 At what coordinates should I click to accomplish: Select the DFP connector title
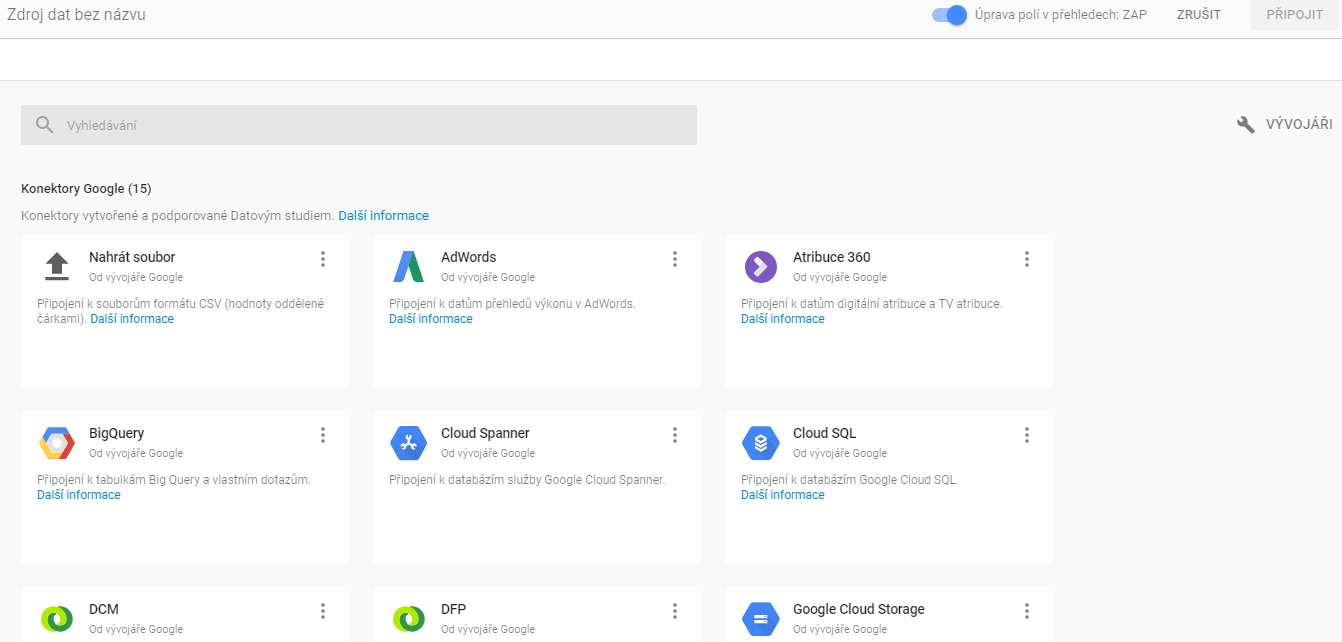pos(454,609)
